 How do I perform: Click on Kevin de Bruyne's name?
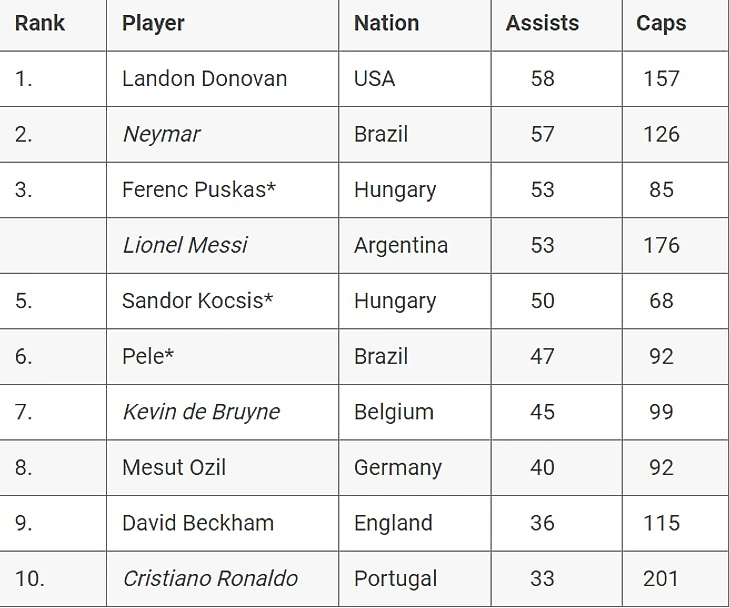(x=201, y=412)
